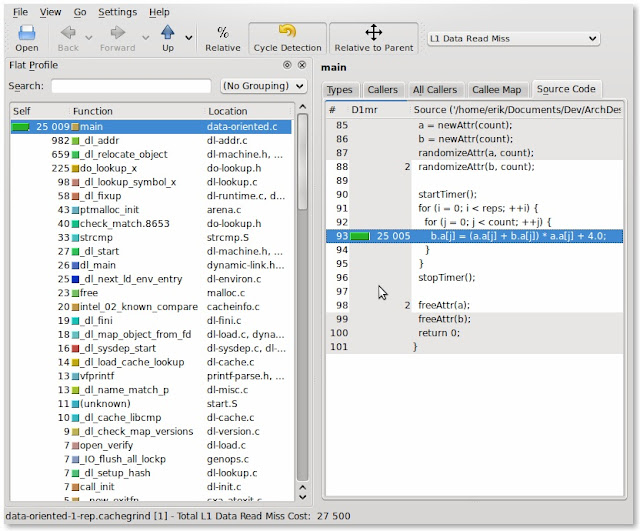Click the # line number column header

[x=338, y=110]
